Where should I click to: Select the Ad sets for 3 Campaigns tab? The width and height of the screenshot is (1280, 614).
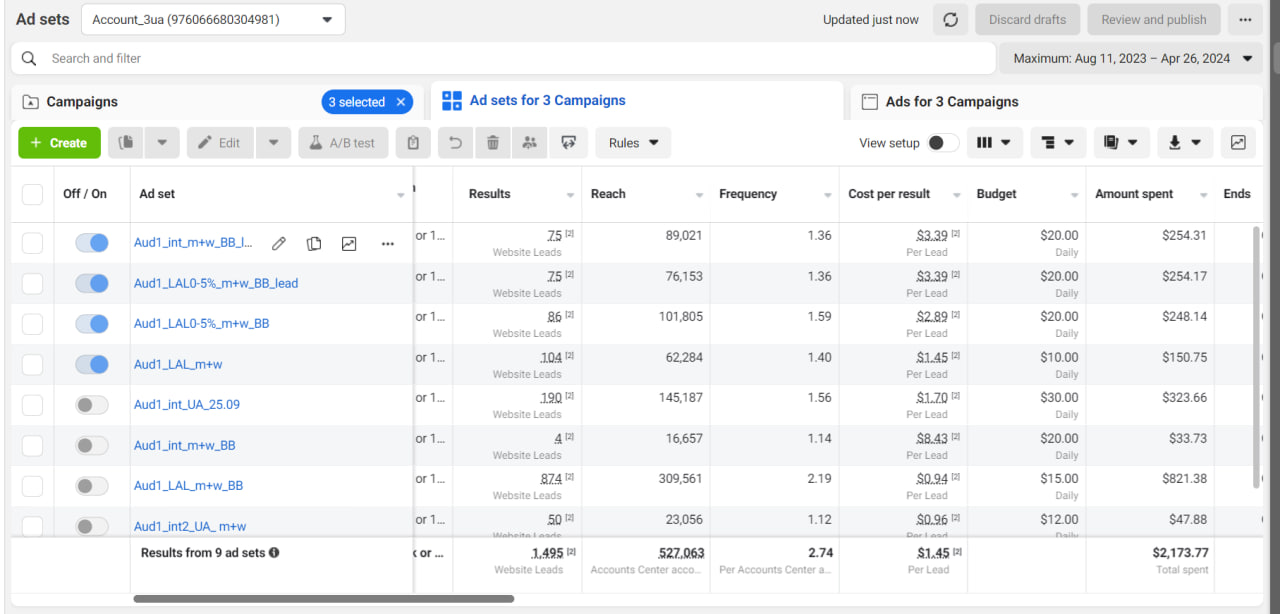click(x=637, y=101)
